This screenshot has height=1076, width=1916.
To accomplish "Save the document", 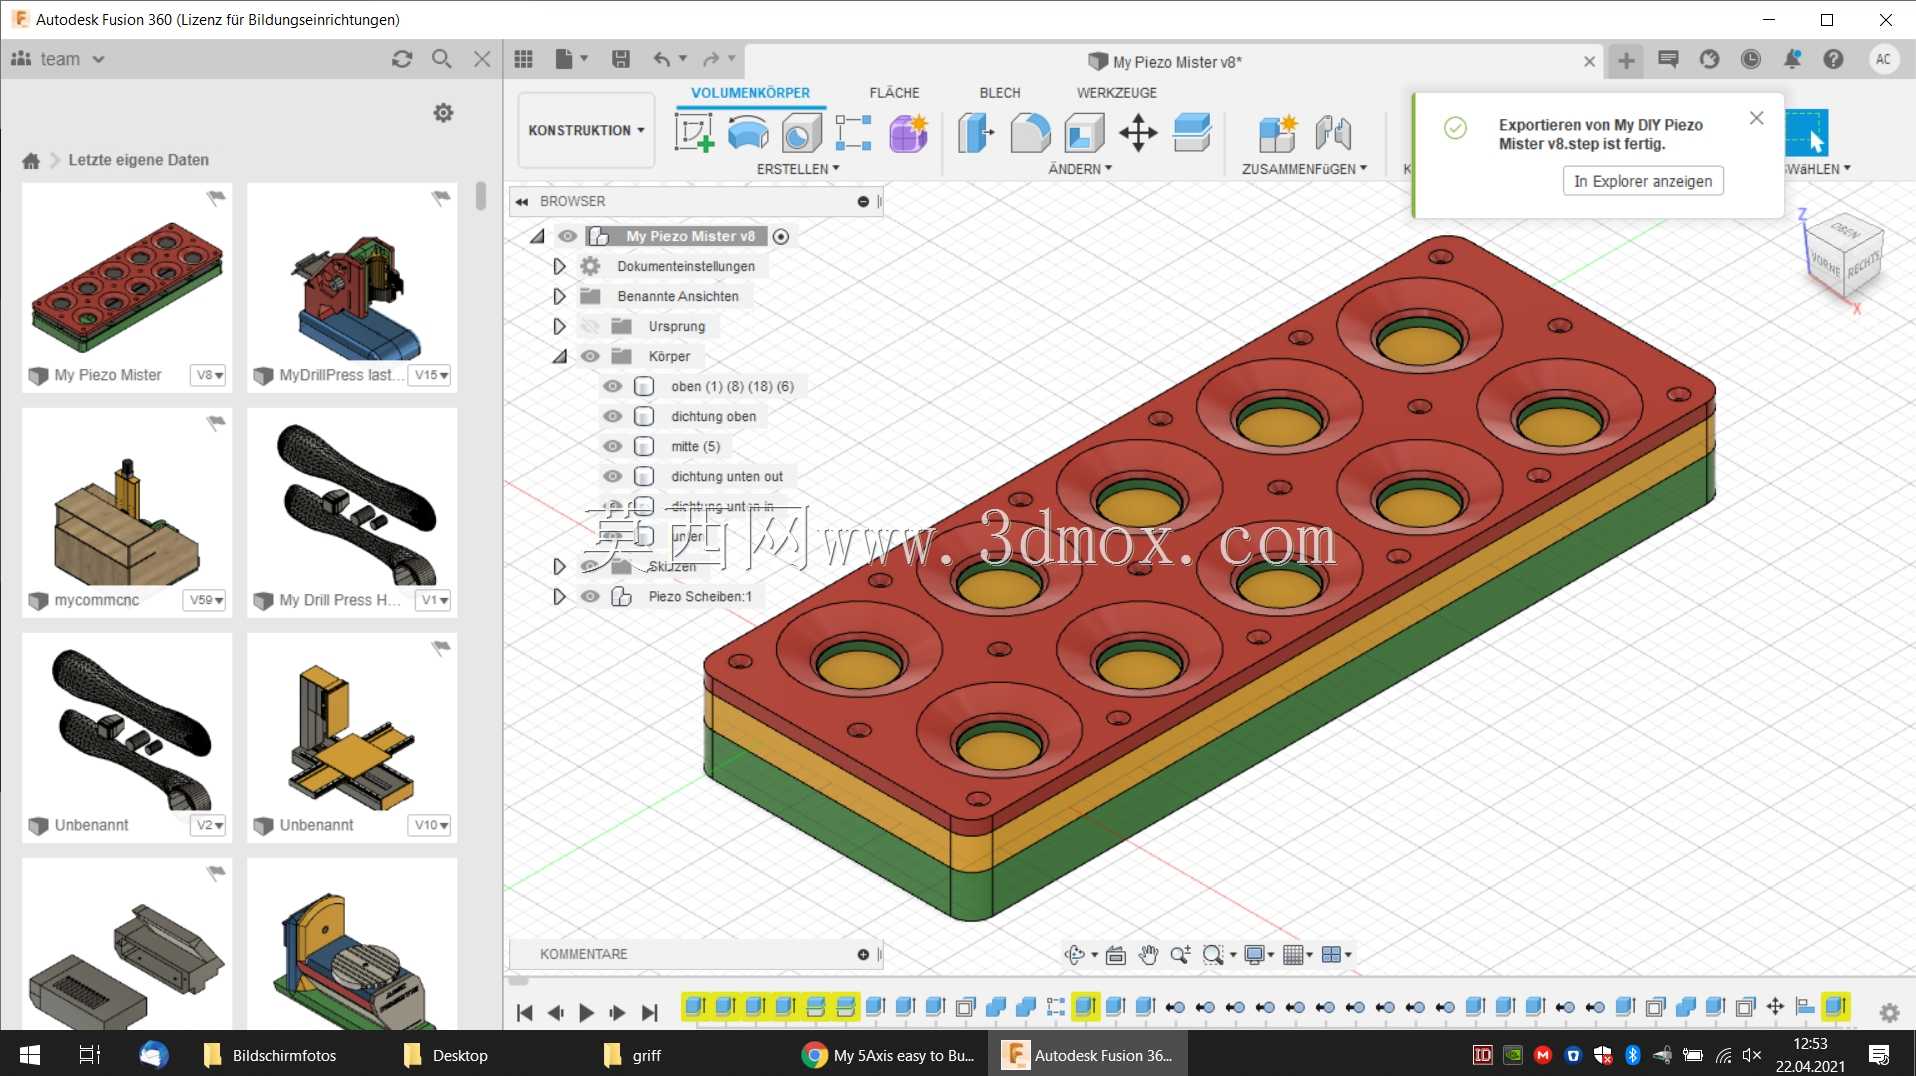I will point(621,59).
